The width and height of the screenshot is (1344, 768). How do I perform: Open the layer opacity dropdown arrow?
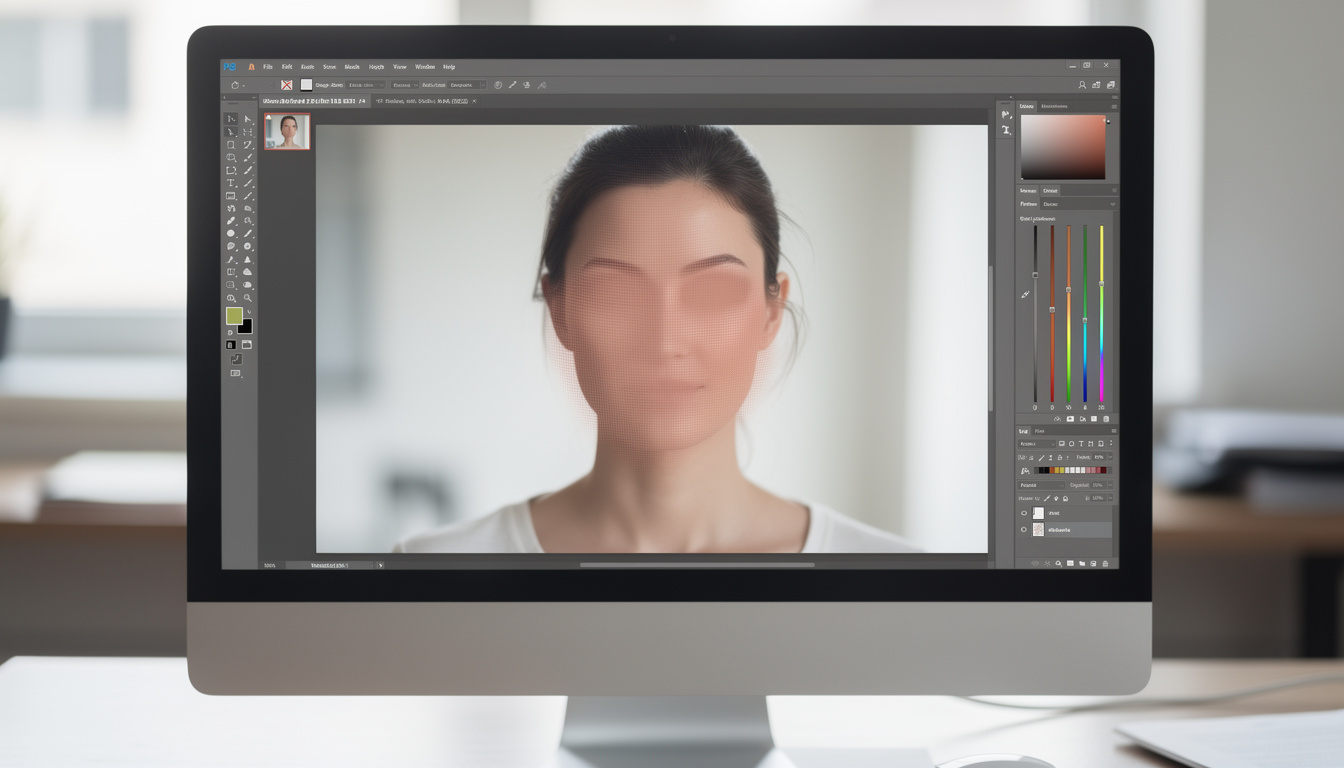coord(1110,485)
